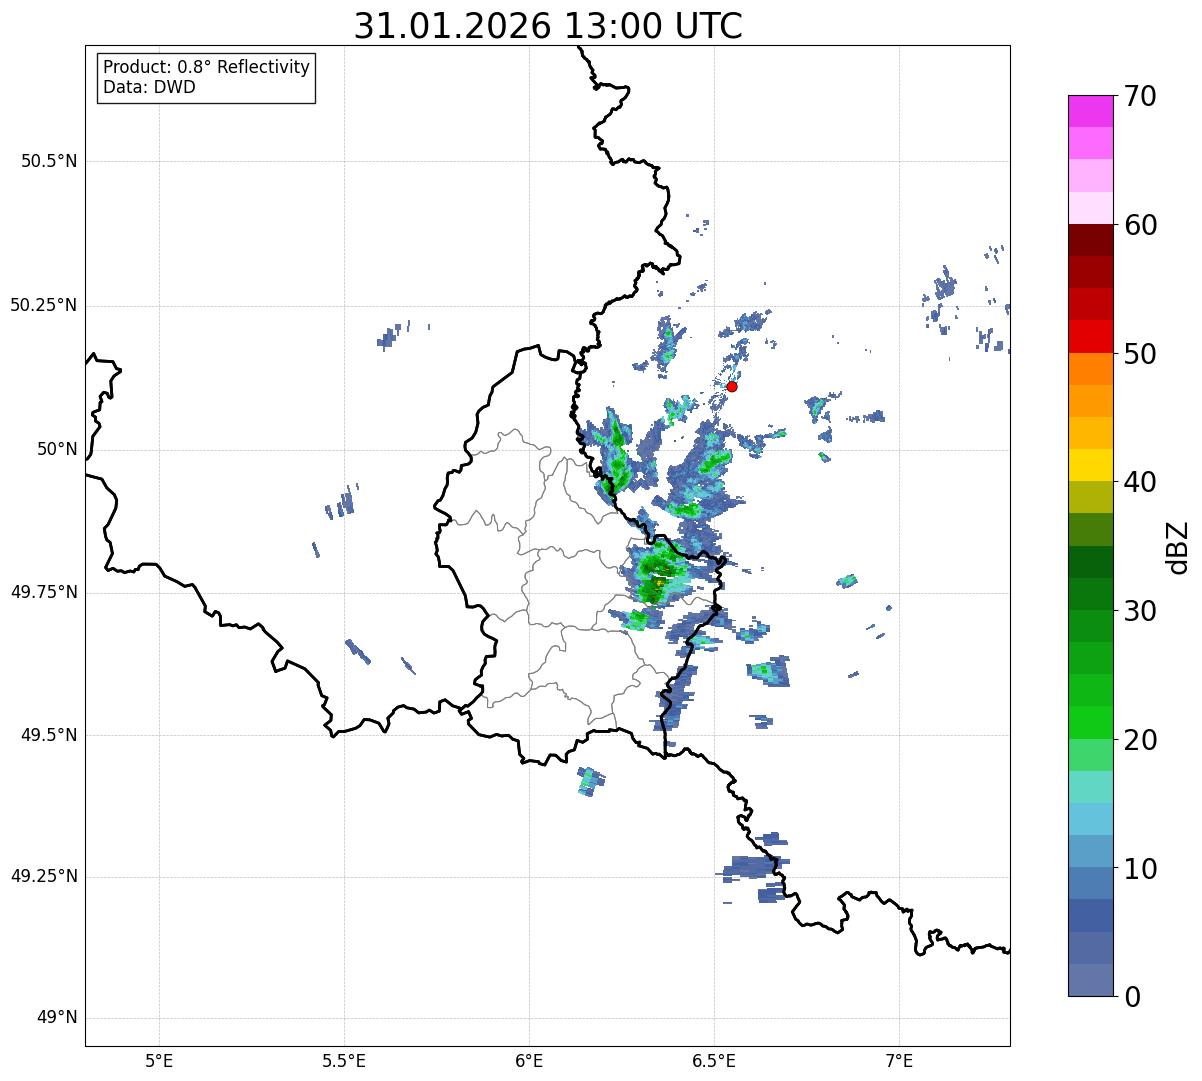
Task: Click the colorbar tick label 70
Action: 1140,96
